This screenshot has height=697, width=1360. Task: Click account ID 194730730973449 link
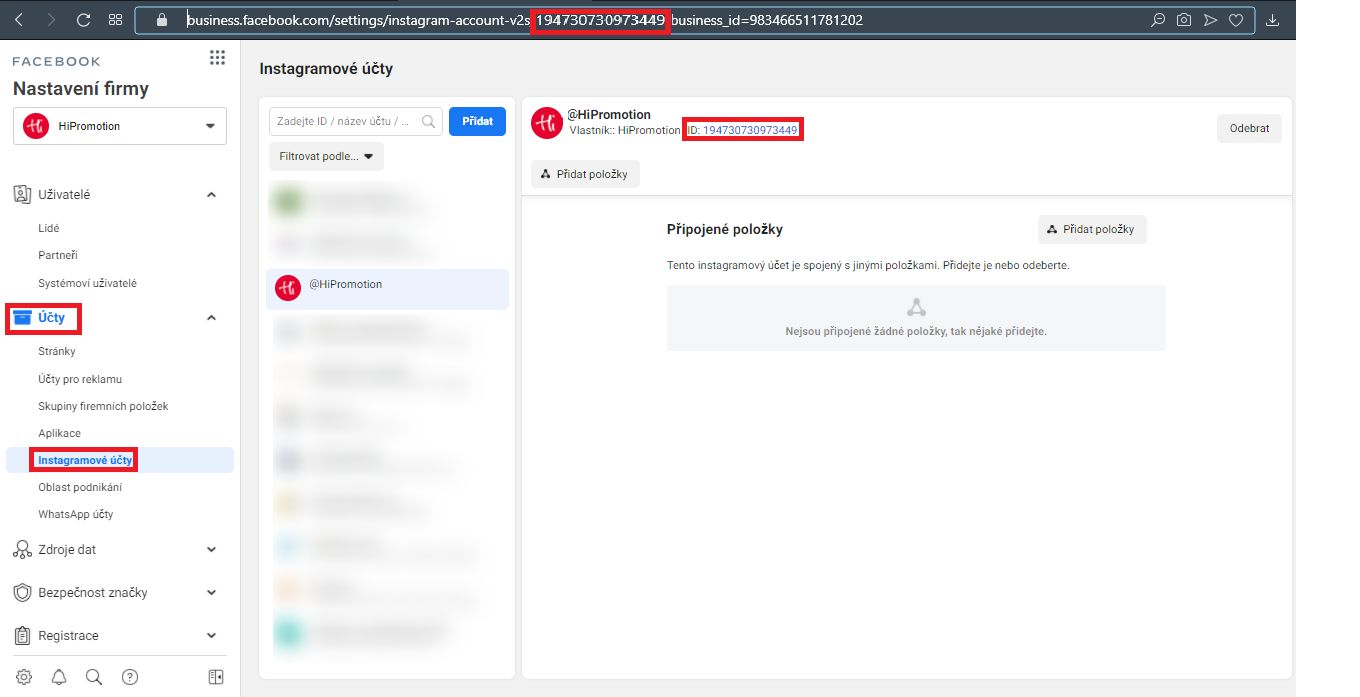(750, 130)
